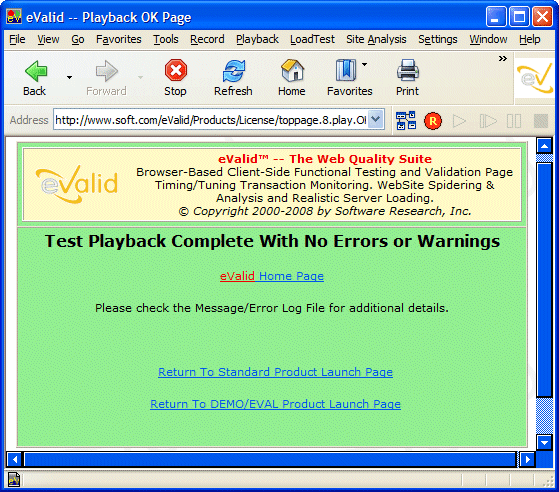The height and width of the screenshot is (492, 559).
Task: Click the red R record button
Action: (433, 121)
